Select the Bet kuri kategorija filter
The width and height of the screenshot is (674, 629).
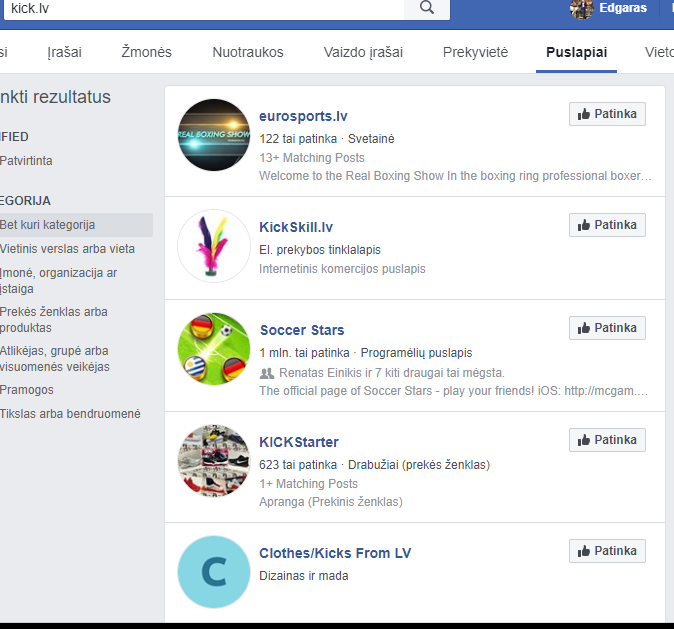pyautogui.click(x=76, y=225)
